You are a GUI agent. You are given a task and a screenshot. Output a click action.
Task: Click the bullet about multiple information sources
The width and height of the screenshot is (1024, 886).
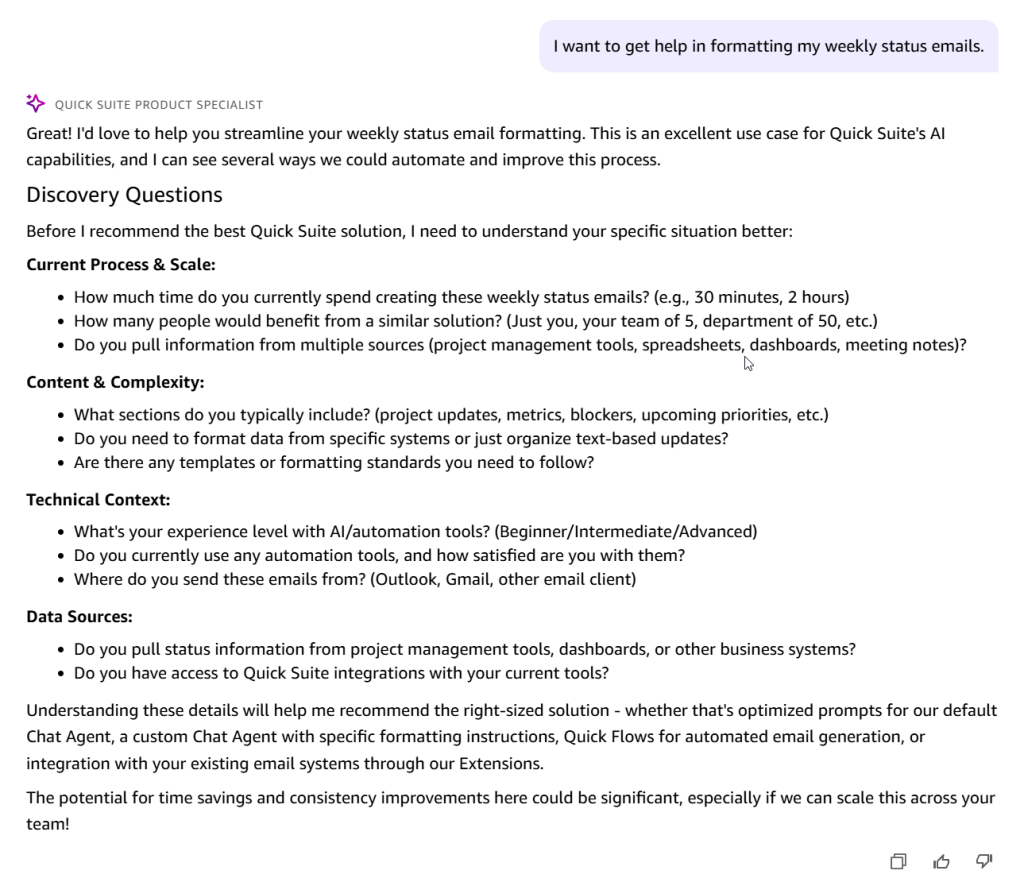520,344
